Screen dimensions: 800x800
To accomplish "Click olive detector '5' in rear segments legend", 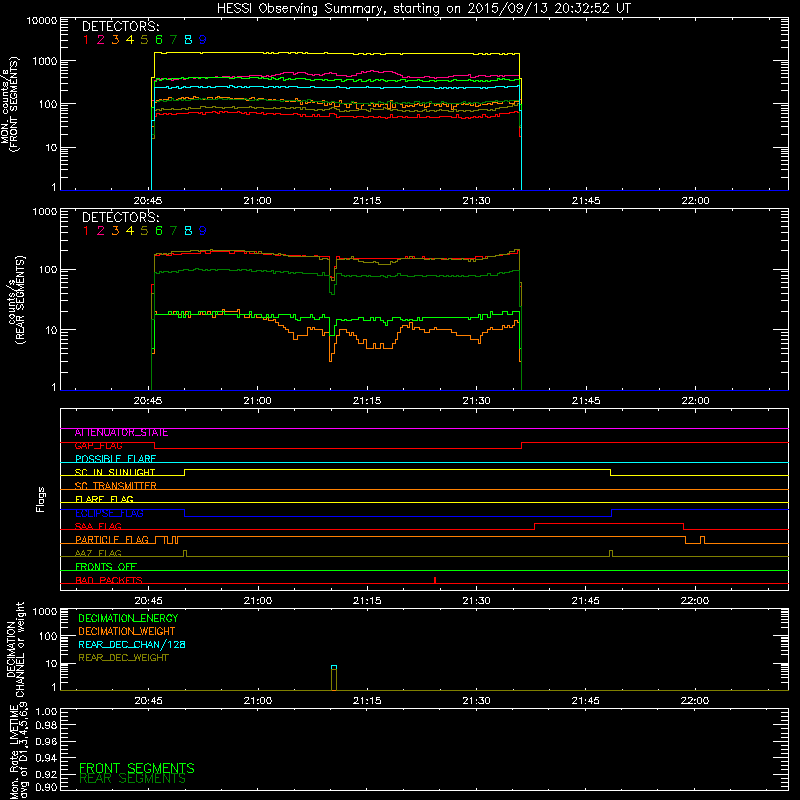I will pyautogui.click(x=144, y=231).
